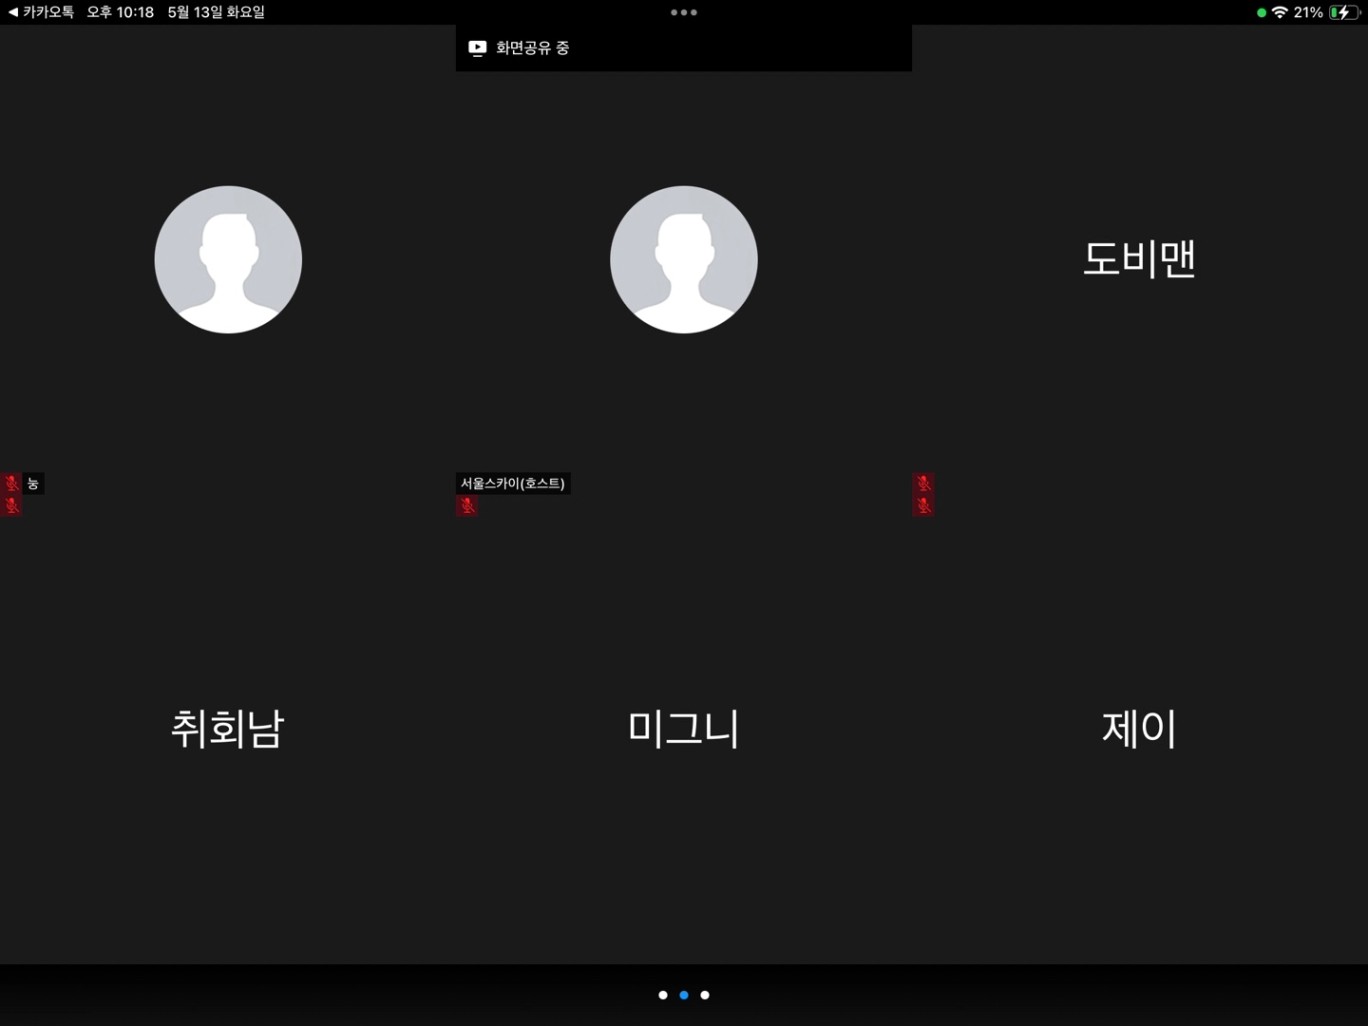Go to the last page indicator dot
1368x1026 pixels.
[705, 995]
